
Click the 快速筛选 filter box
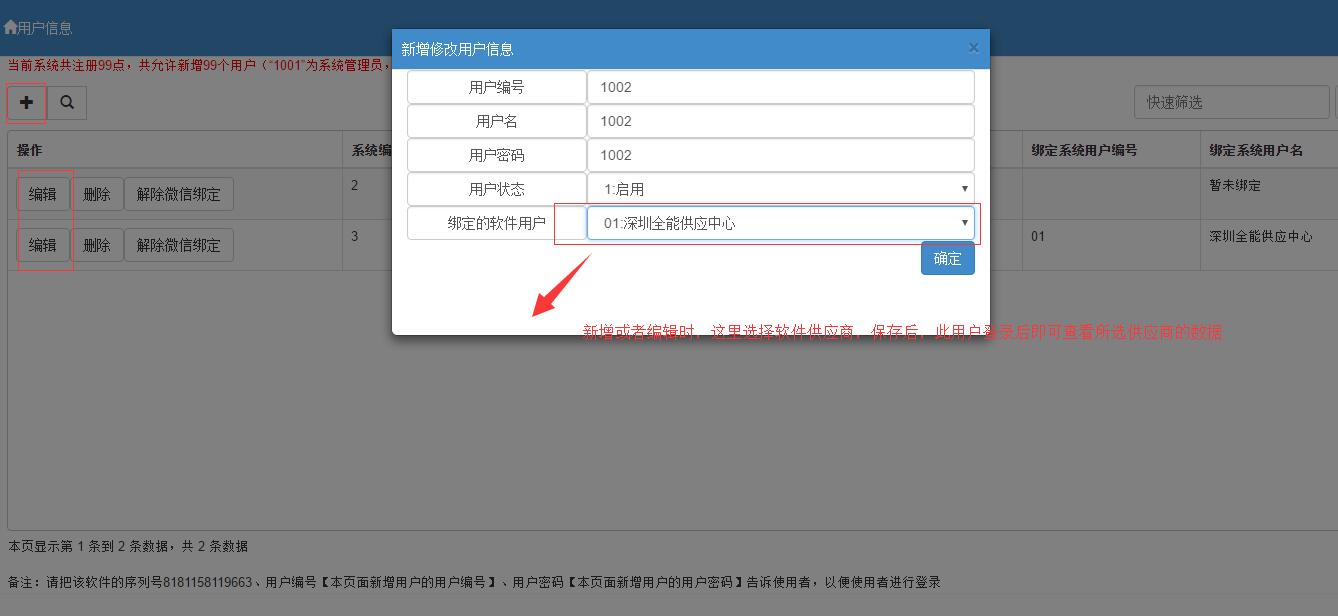(1230, 102)
